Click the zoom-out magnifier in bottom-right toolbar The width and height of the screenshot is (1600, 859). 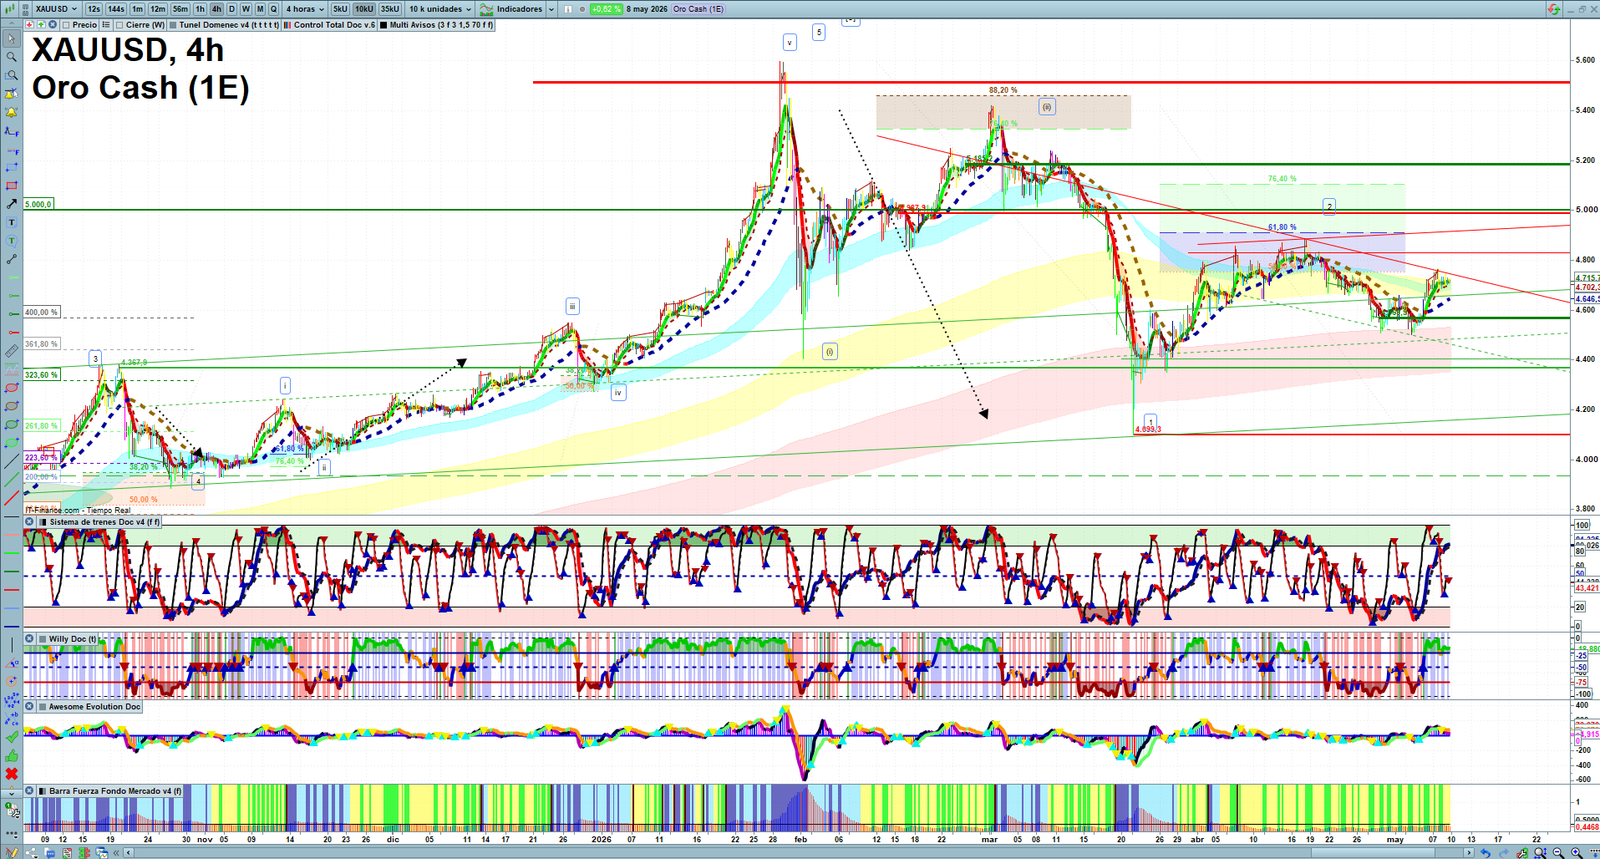[x=1558, y=853]
